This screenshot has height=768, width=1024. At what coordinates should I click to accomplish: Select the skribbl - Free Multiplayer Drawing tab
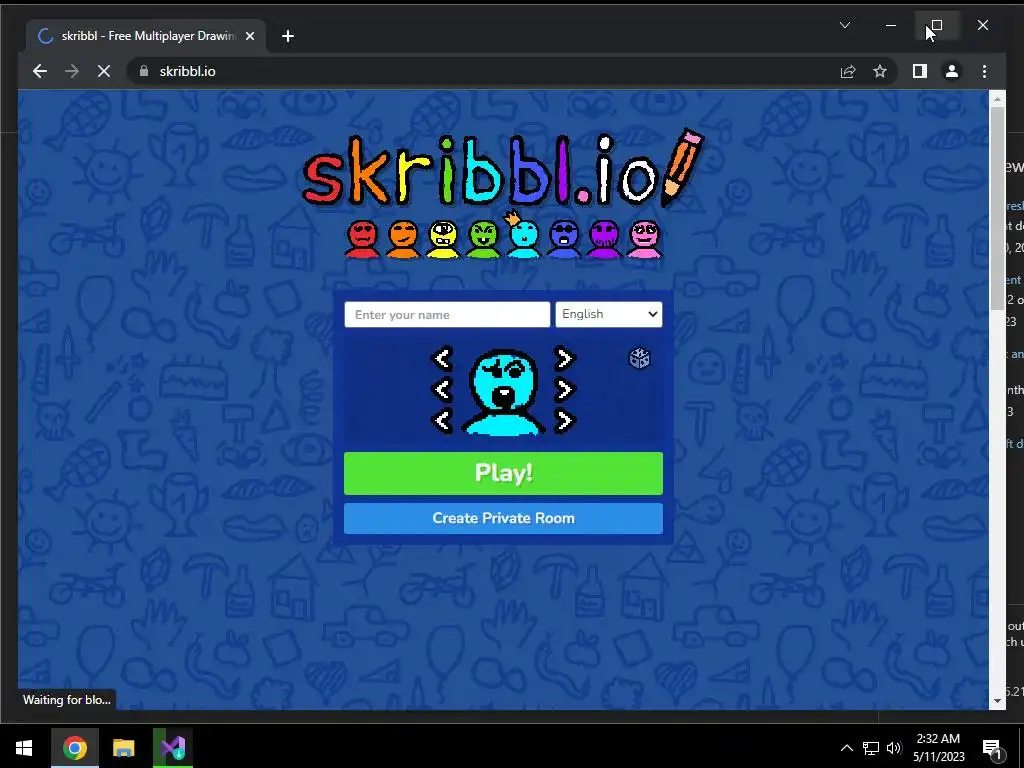click(x=146, y=36)
